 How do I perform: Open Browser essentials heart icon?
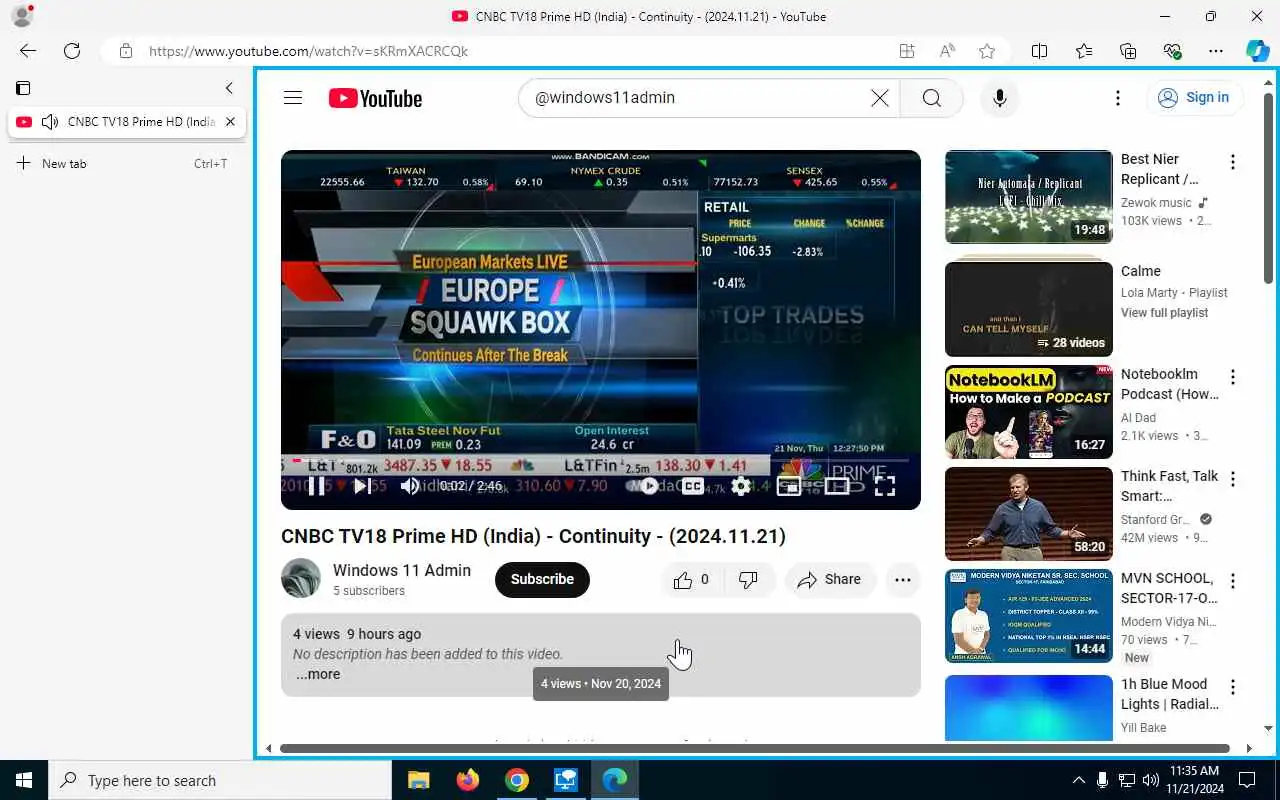tap(1172, 51)
